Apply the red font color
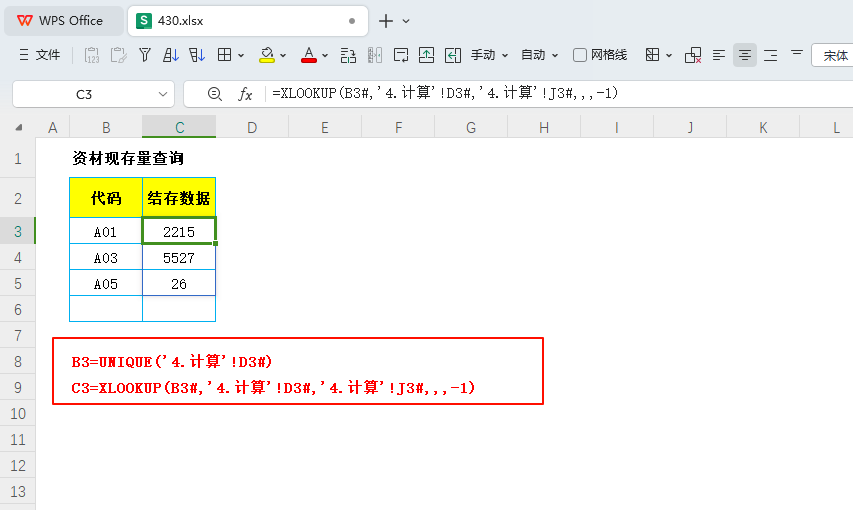This screenshot has height=510, width=853. click(308, 55)
